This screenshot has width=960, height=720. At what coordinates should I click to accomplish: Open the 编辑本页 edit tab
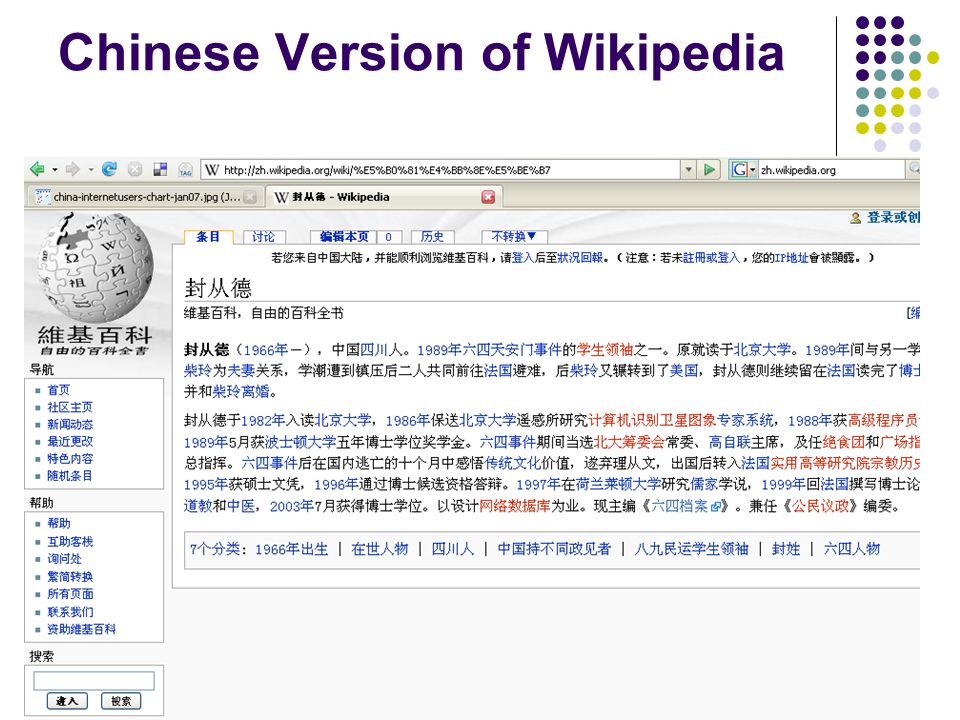344,236
